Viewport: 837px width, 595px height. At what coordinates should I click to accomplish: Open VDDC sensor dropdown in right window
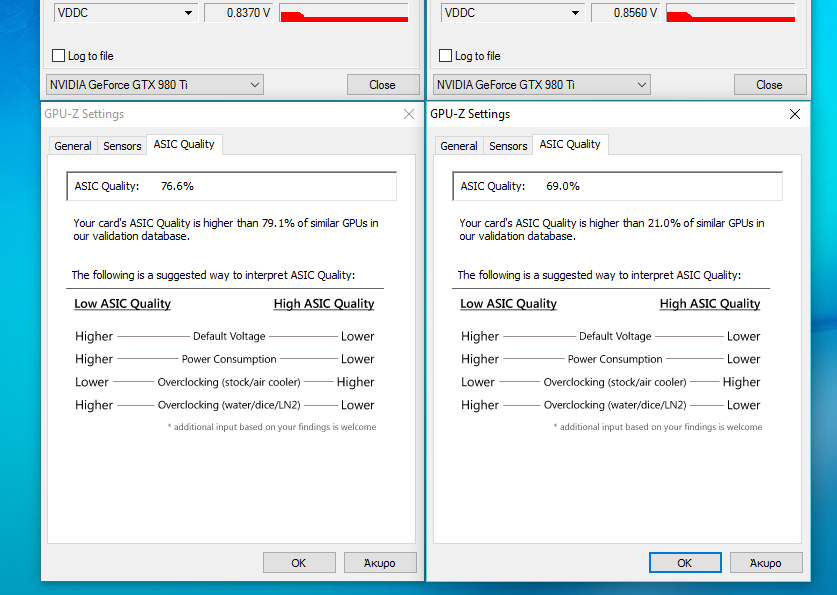pos(513,13)
